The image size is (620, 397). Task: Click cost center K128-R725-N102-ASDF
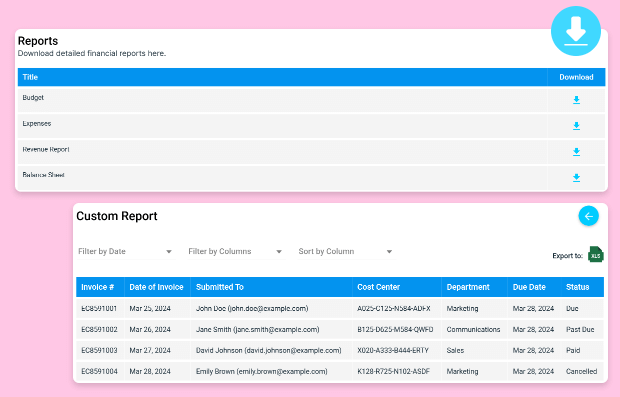tap(393, 371)
